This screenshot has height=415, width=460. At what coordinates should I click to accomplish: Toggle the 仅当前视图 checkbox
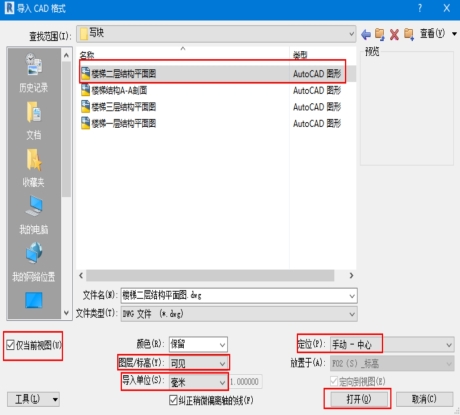11,345
